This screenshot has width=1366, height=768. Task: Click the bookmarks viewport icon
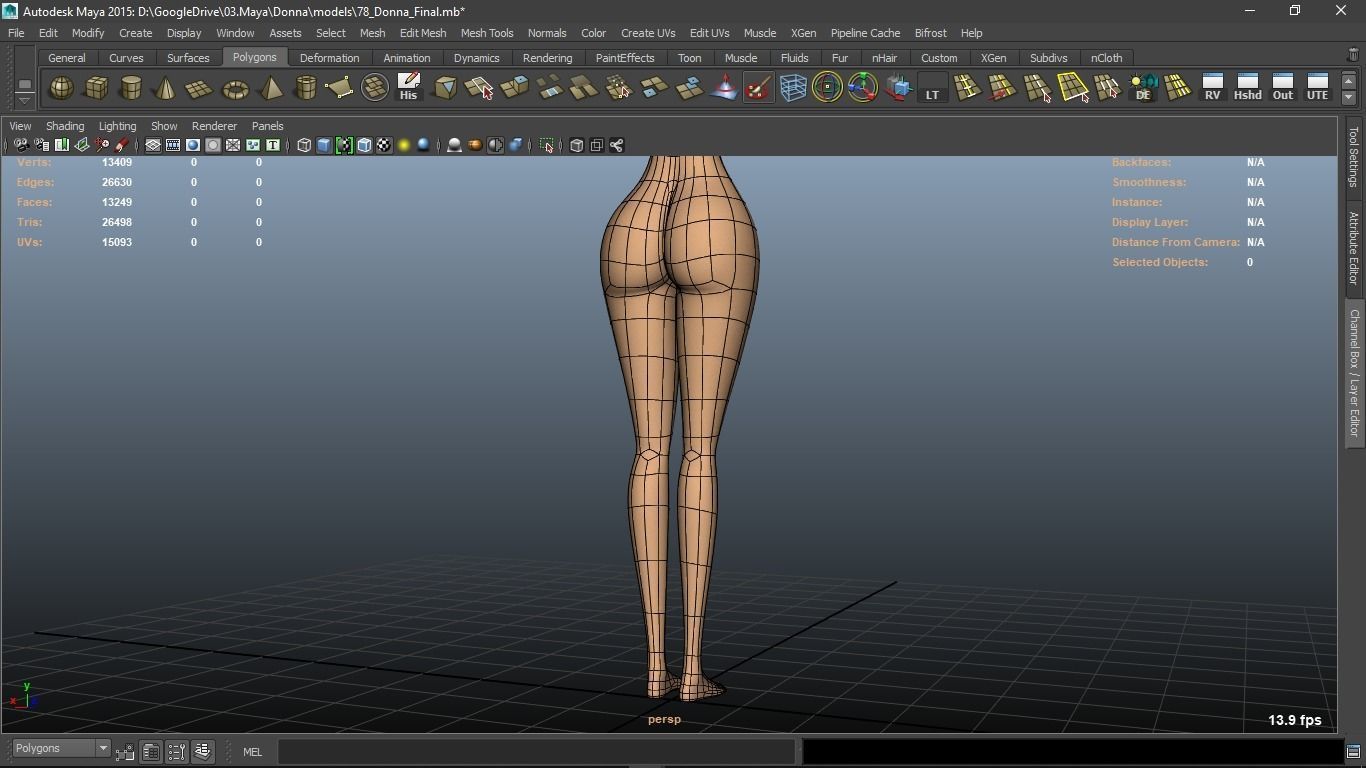click(x=61, y=146)
